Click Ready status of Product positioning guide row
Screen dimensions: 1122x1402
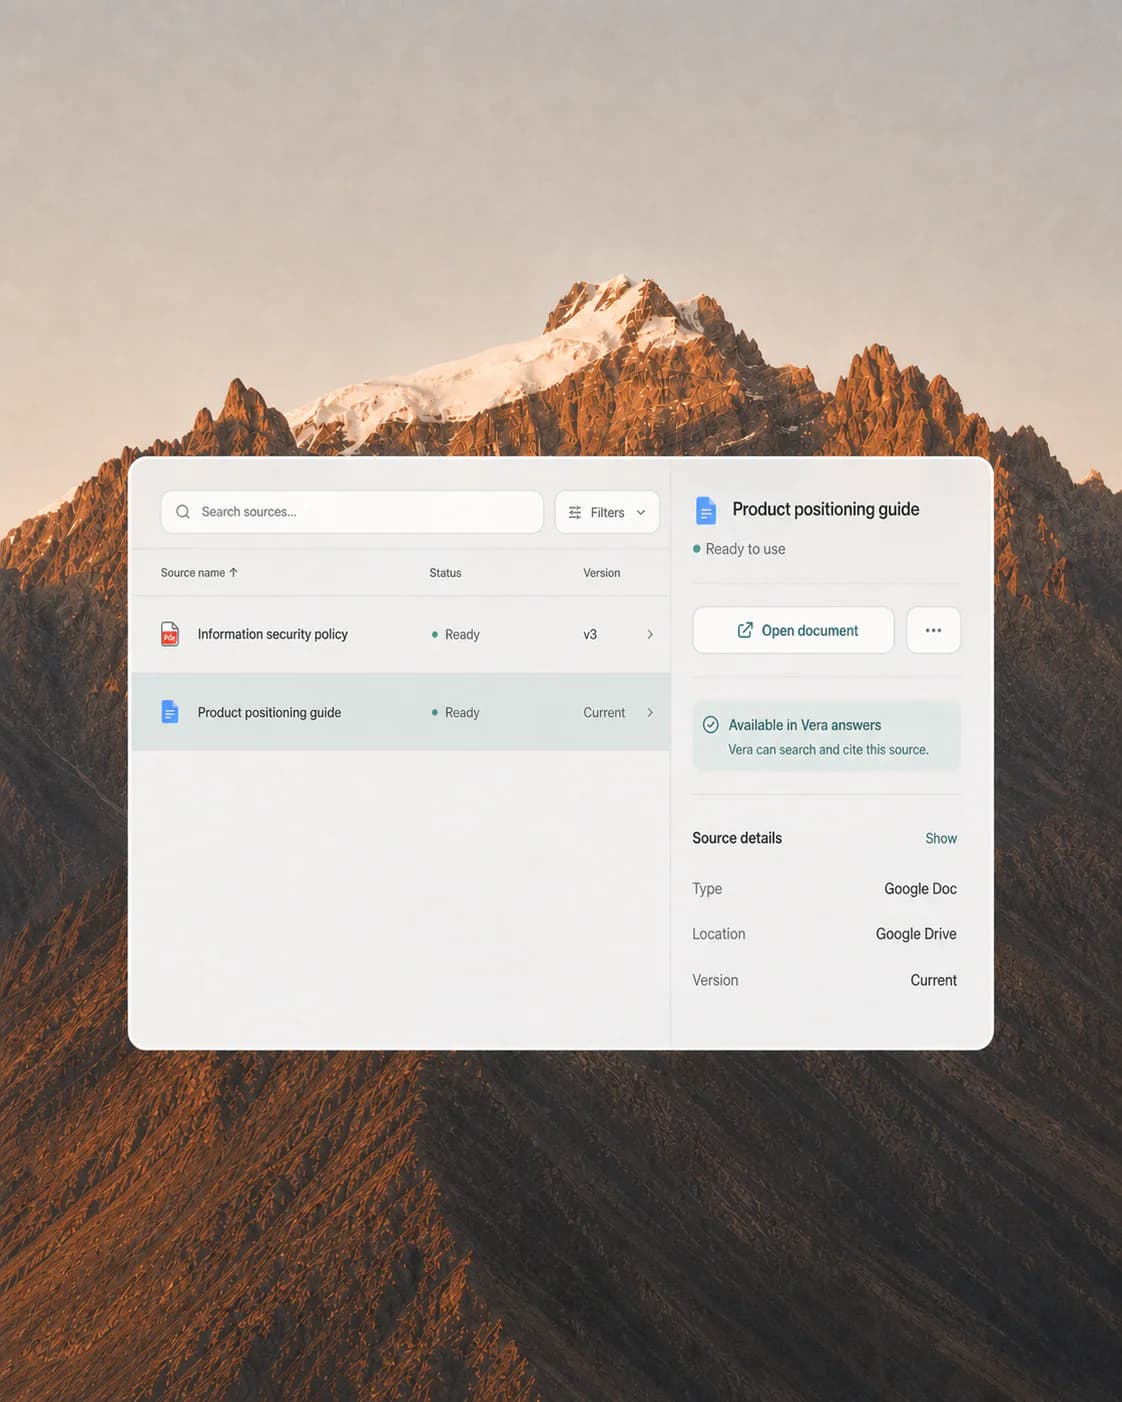[x=455, y=712]
